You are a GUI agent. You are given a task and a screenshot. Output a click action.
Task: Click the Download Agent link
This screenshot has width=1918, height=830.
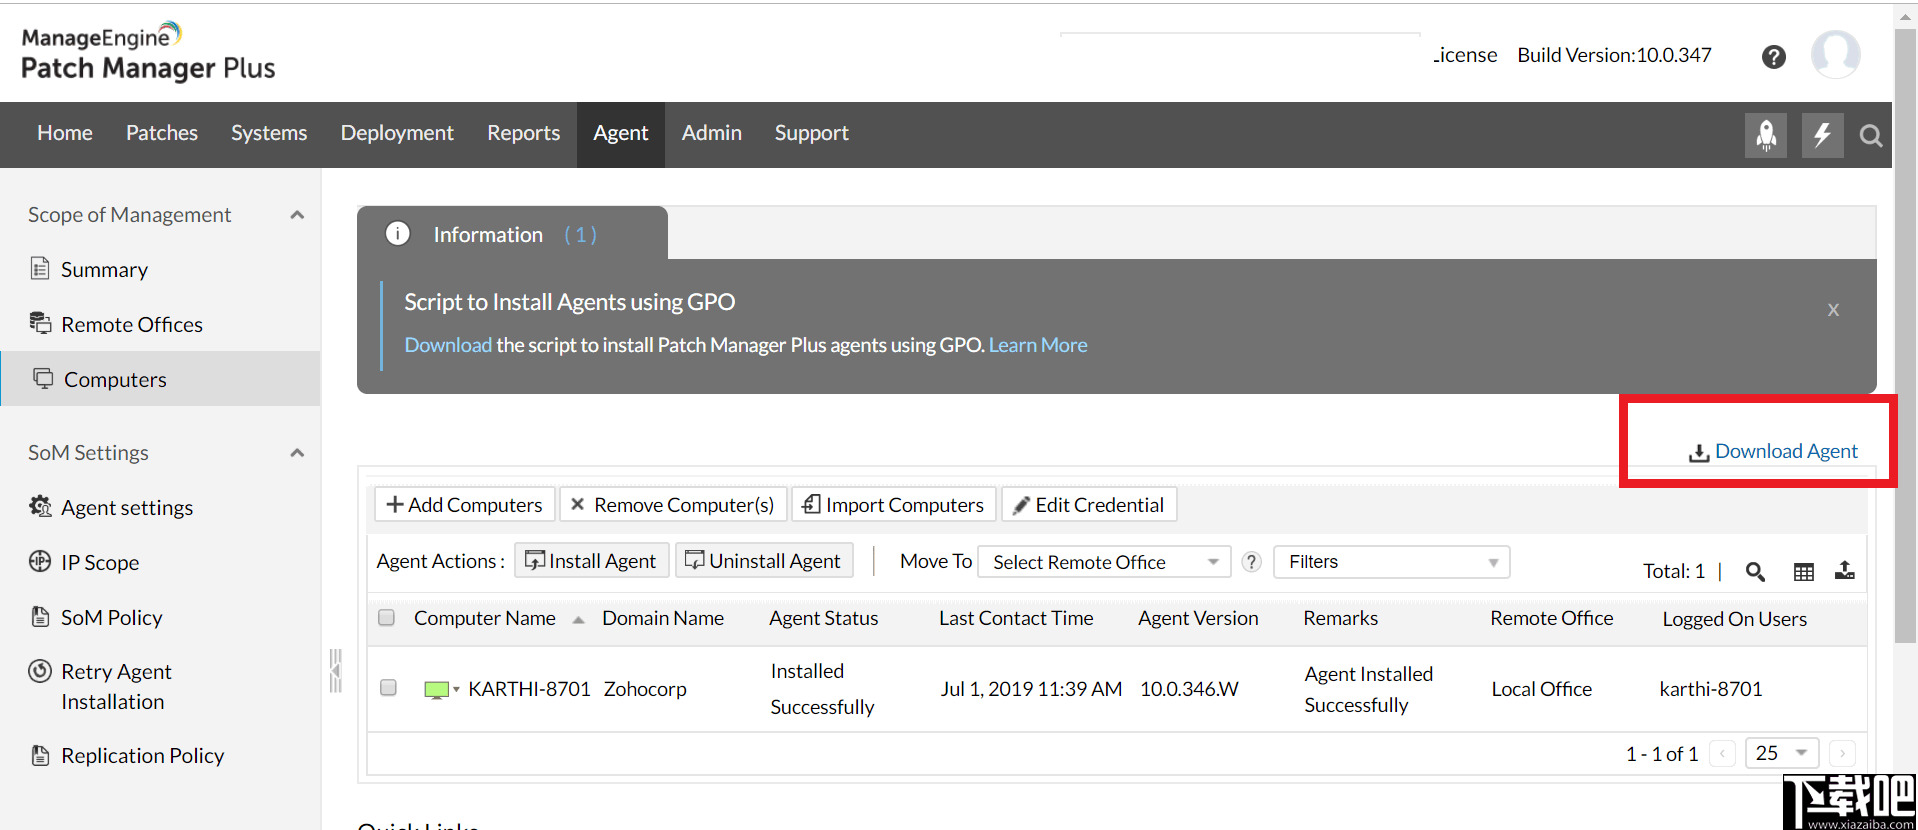click(x=1774, y=451)
